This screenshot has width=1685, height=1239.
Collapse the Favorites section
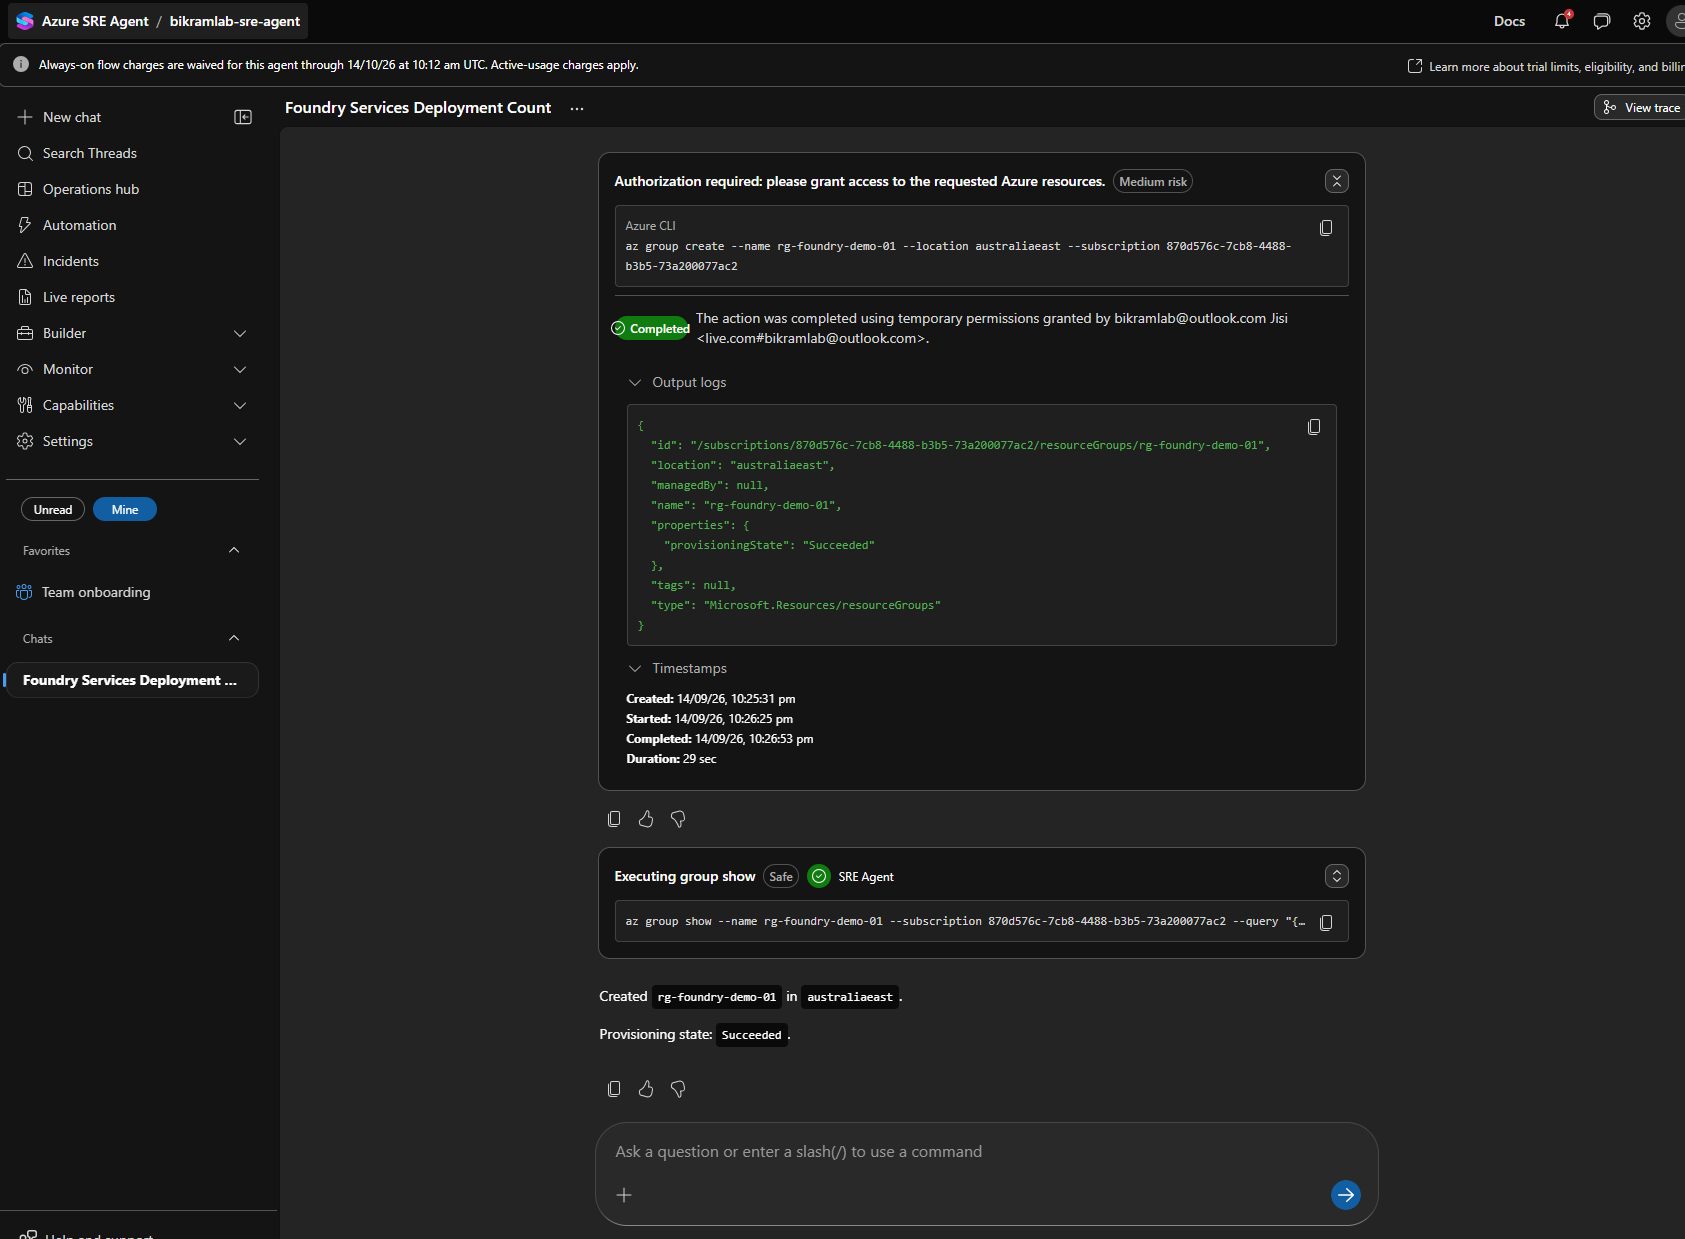coord(234,550)
